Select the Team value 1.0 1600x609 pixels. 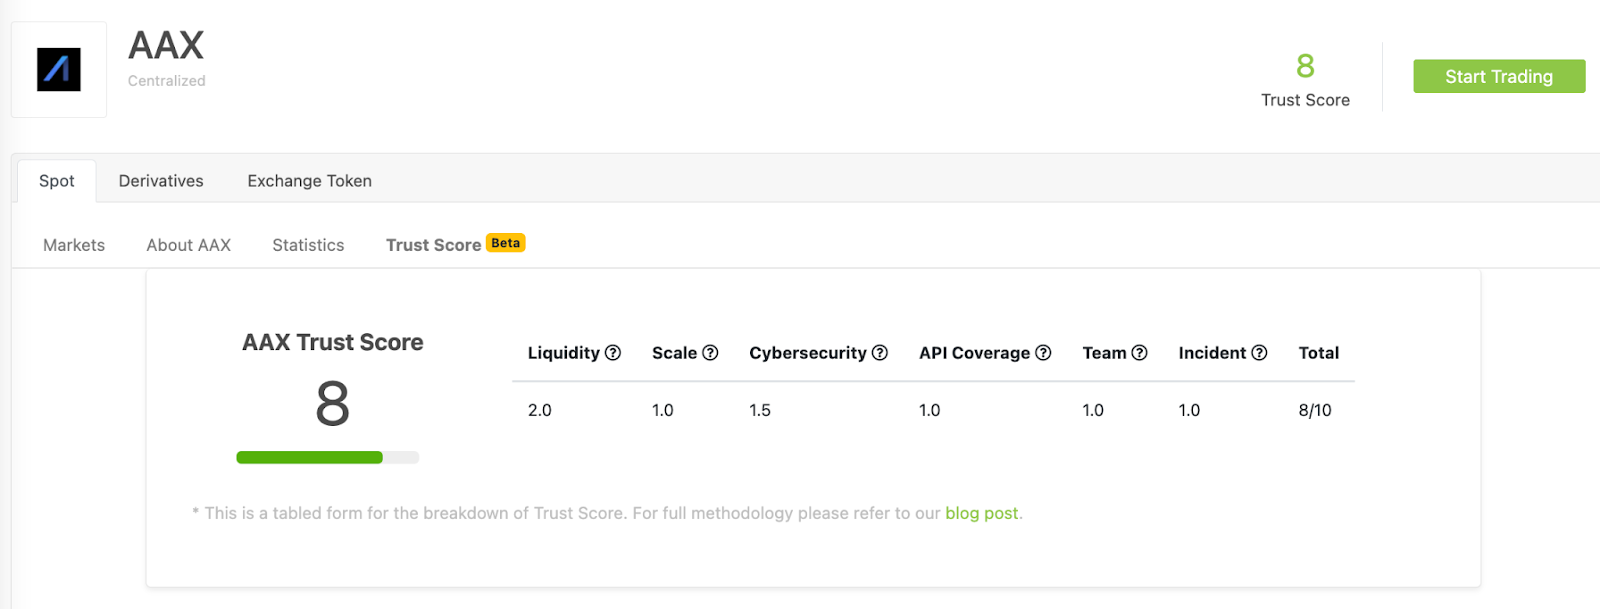tap(1093, 410)
